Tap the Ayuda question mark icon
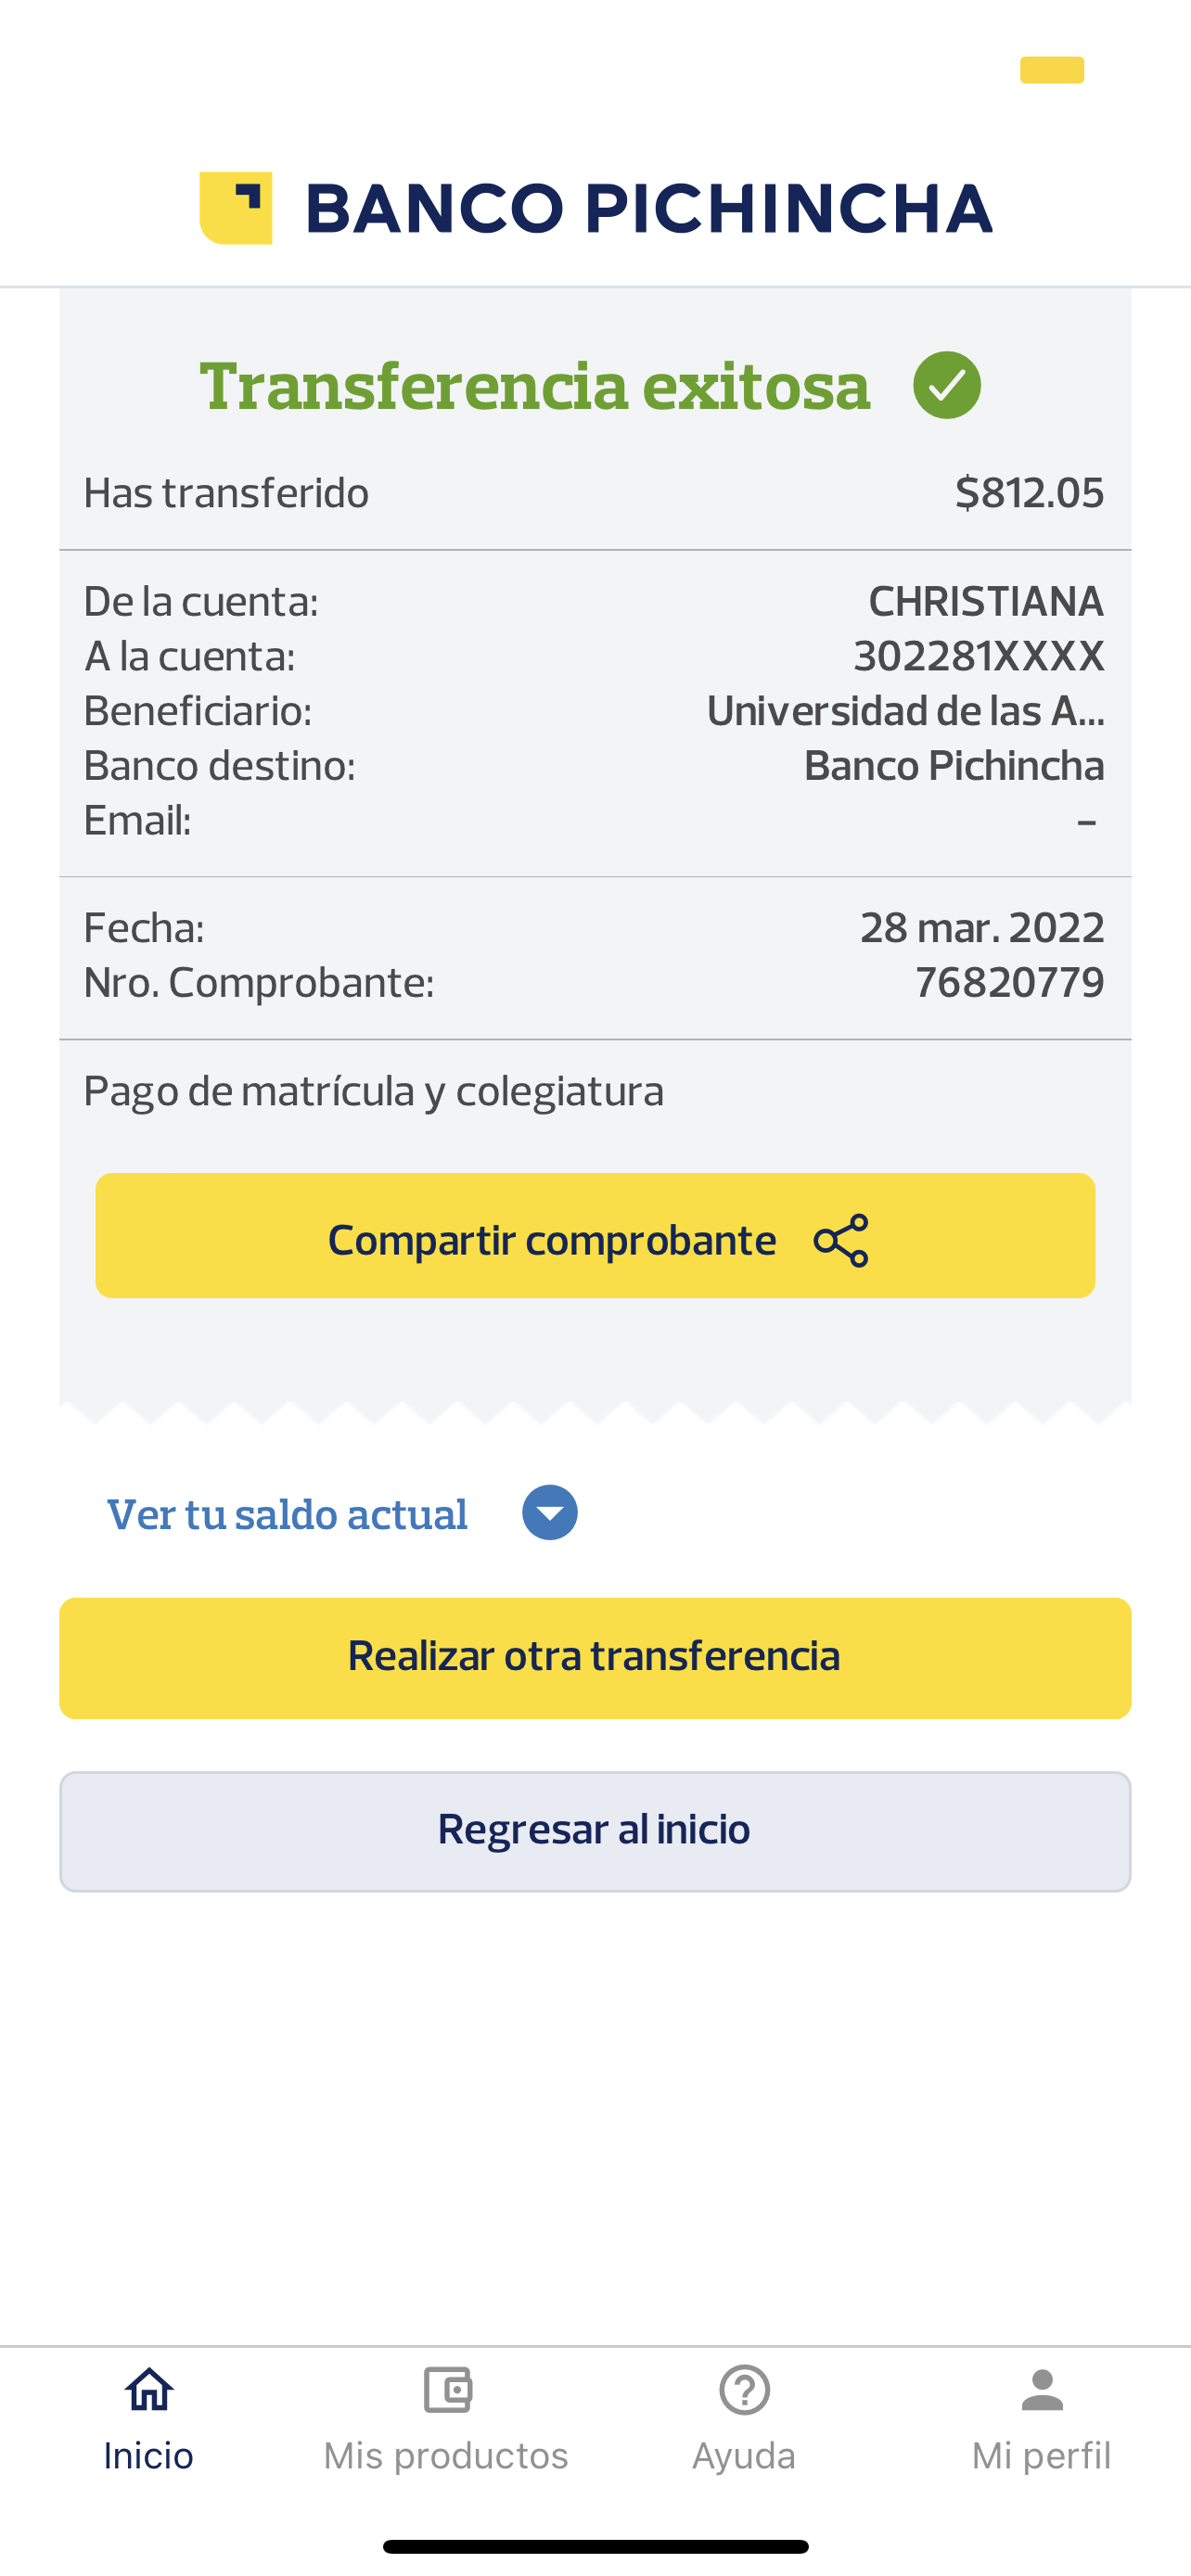This screenshot has width=1191, height=2576. tap(744, 2390)
